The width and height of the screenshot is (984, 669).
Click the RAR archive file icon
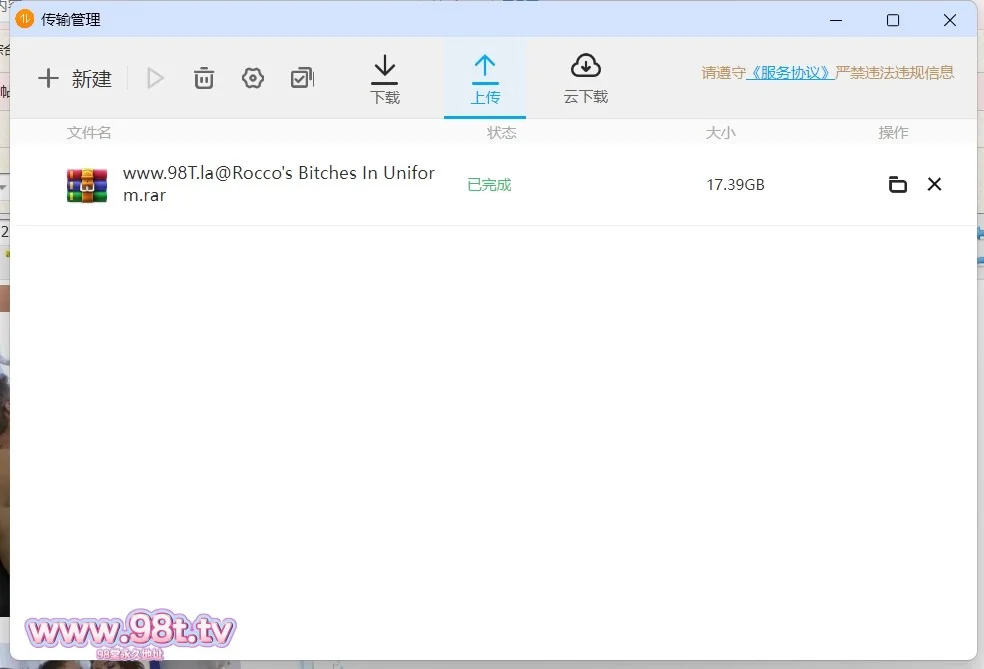click(x=87, y=185)
